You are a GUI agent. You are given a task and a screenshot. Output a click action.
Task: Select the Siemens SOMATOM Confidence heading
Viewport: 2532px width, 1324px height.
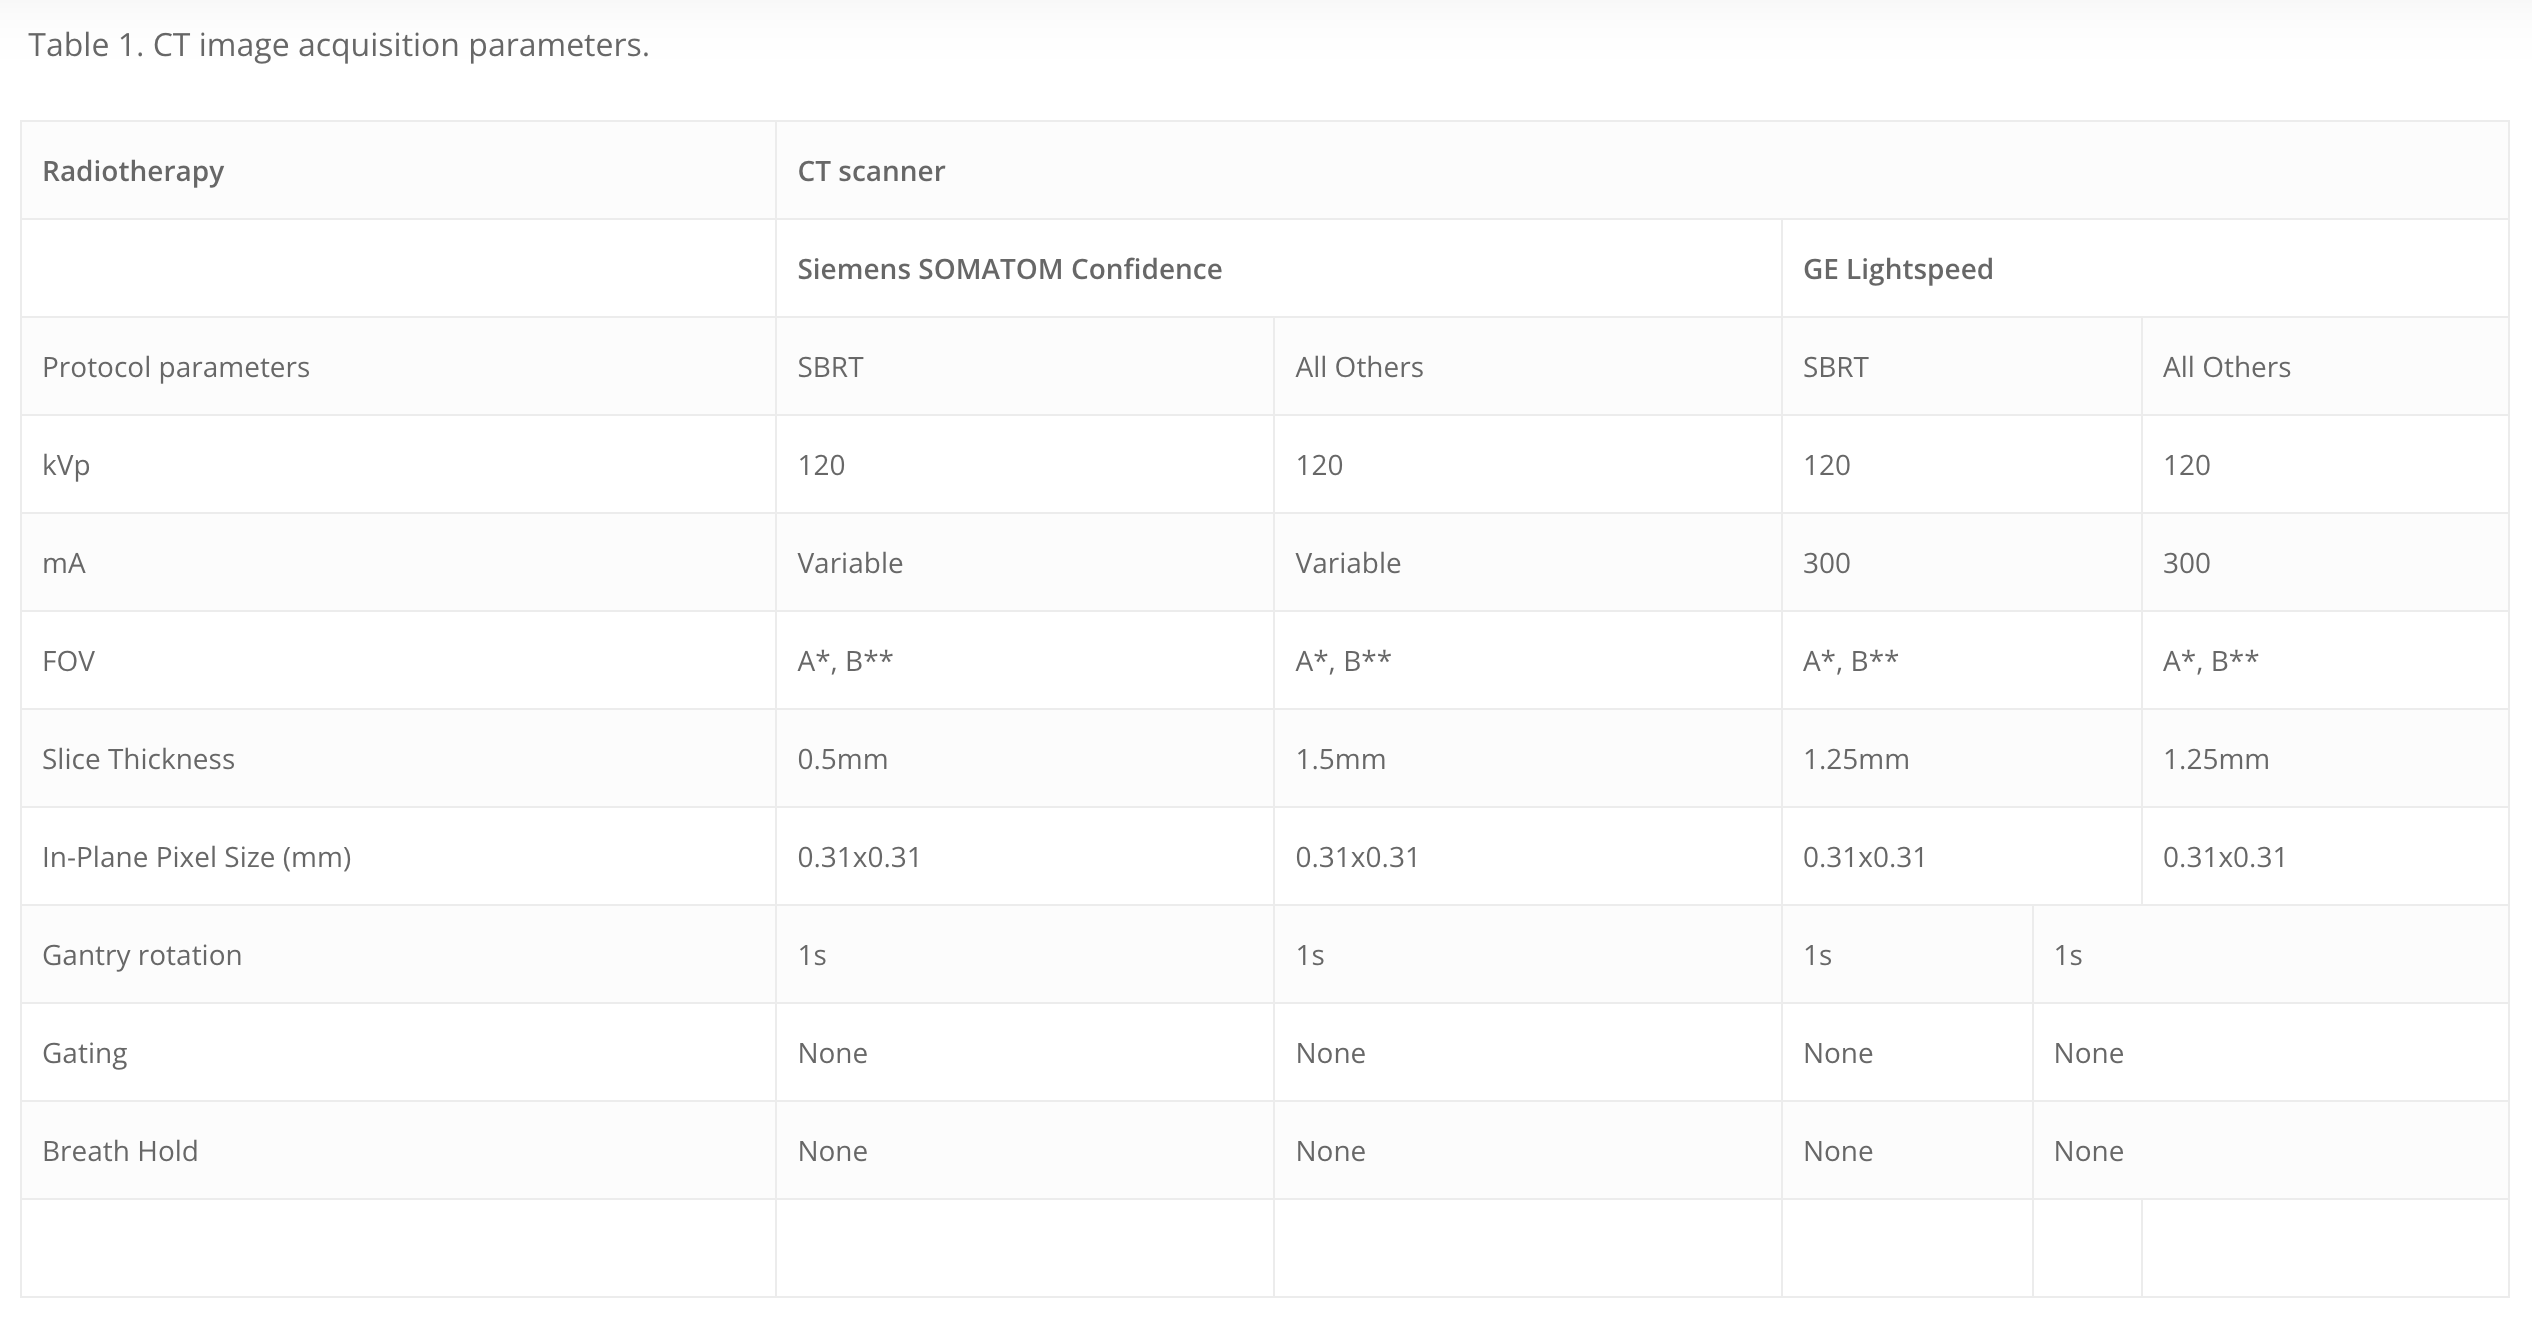pyautogui.click(x=1009, y=269)
